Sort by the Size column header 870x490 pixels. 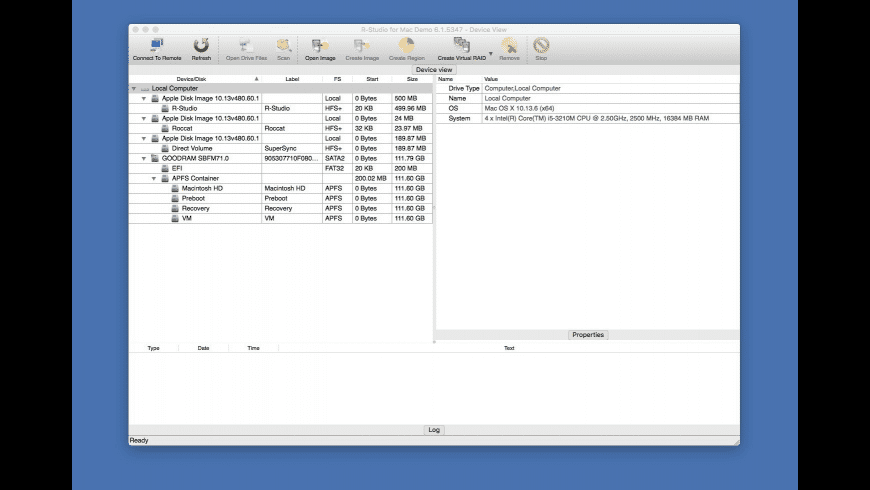point(412,79)
